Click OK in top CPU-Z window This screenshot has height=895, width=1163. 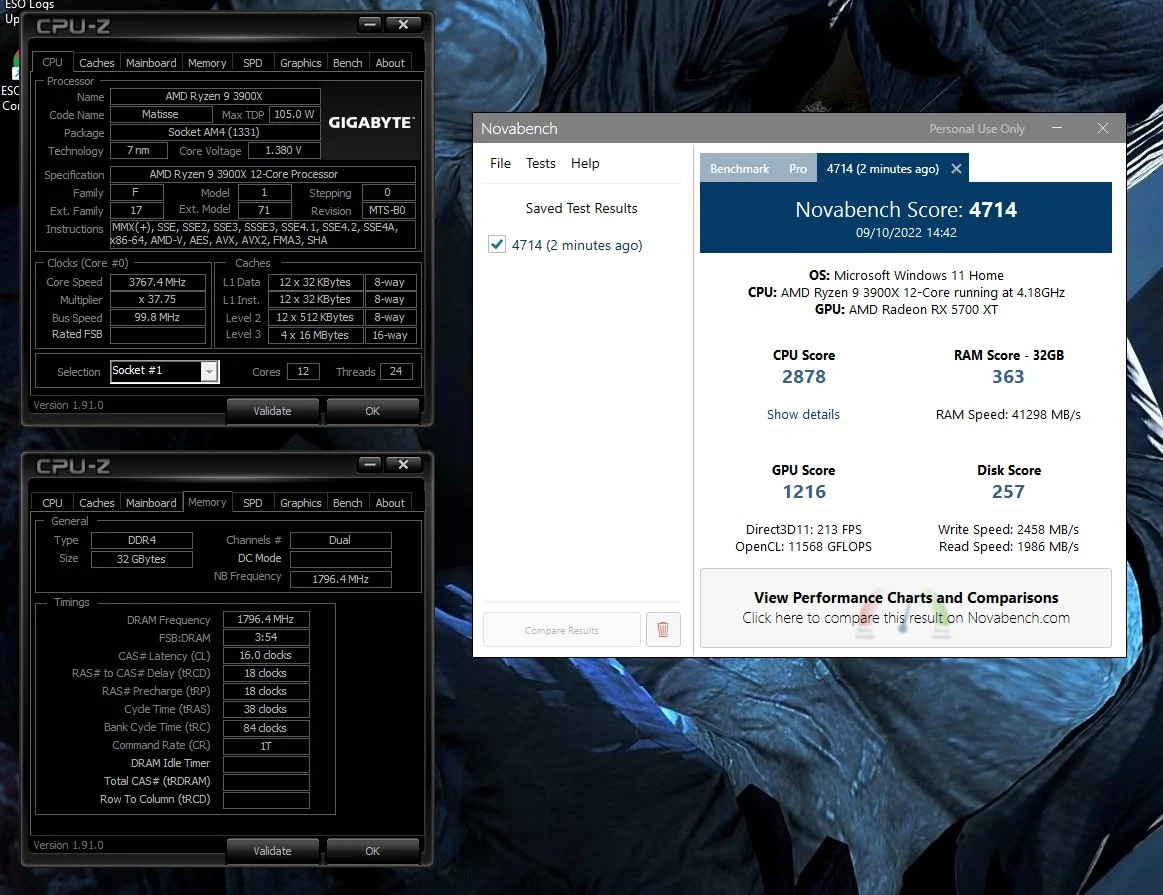(372, 411)
